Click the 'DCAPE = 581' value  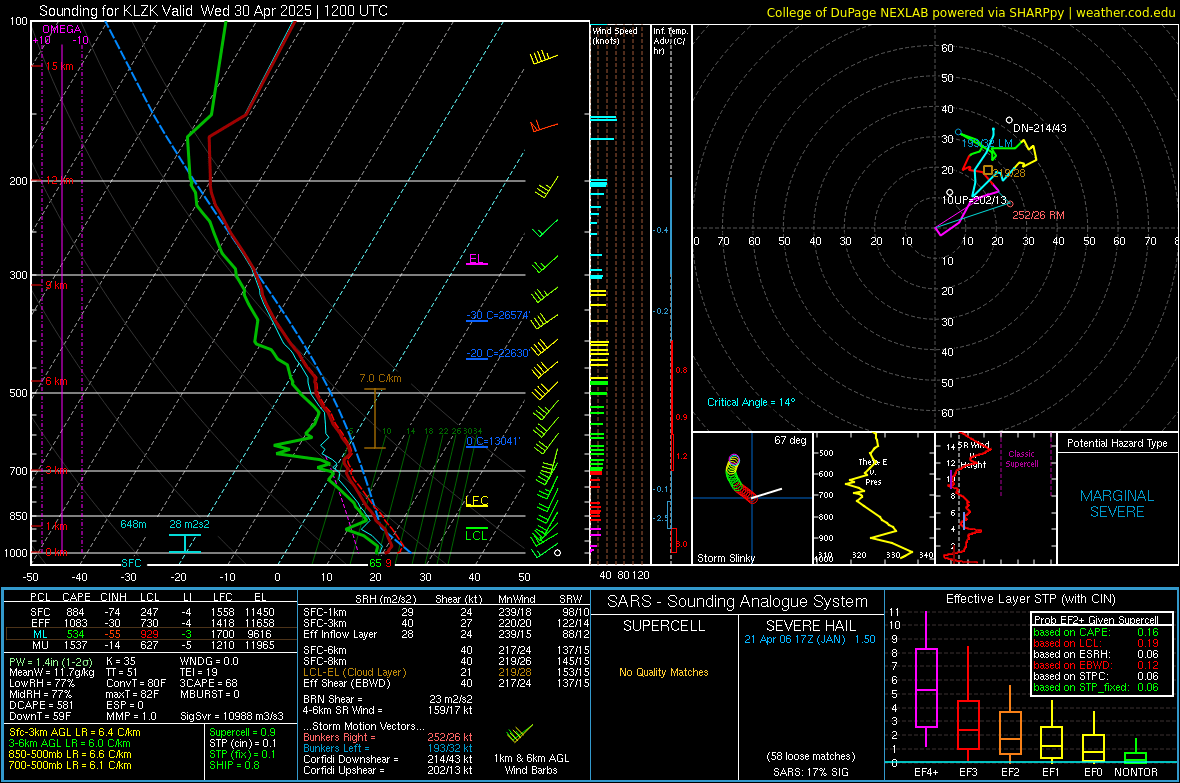pyautogui.click(x=41, y=705)
